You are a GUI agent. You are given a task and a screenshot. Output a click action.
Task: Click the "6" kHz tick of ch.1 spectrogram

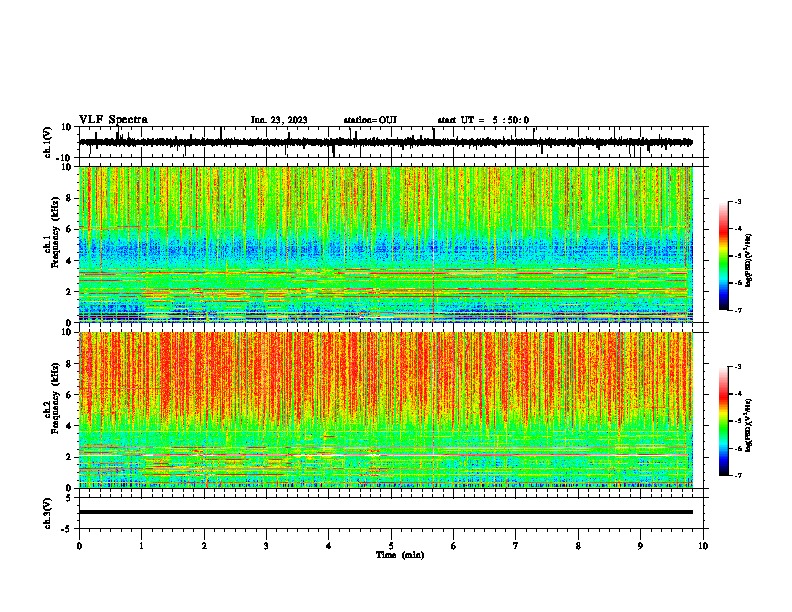[69, 229]
